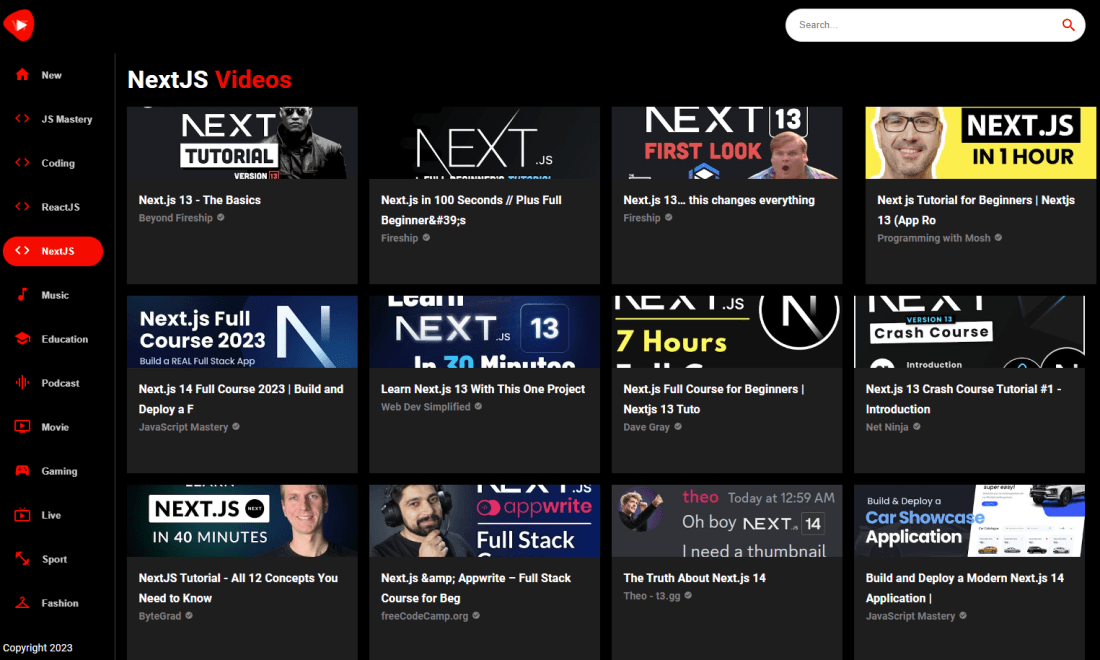
Task: Open NextJS Tutorial All 12 Concepts title
Action: pos(239,588)
